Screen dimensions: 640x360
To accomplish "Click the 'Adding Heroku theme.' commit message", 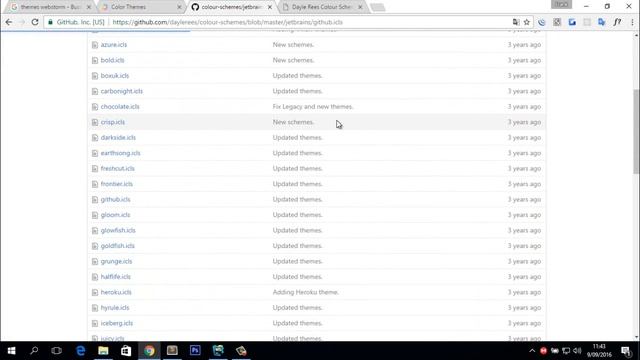I will click(x=305, y=293).
